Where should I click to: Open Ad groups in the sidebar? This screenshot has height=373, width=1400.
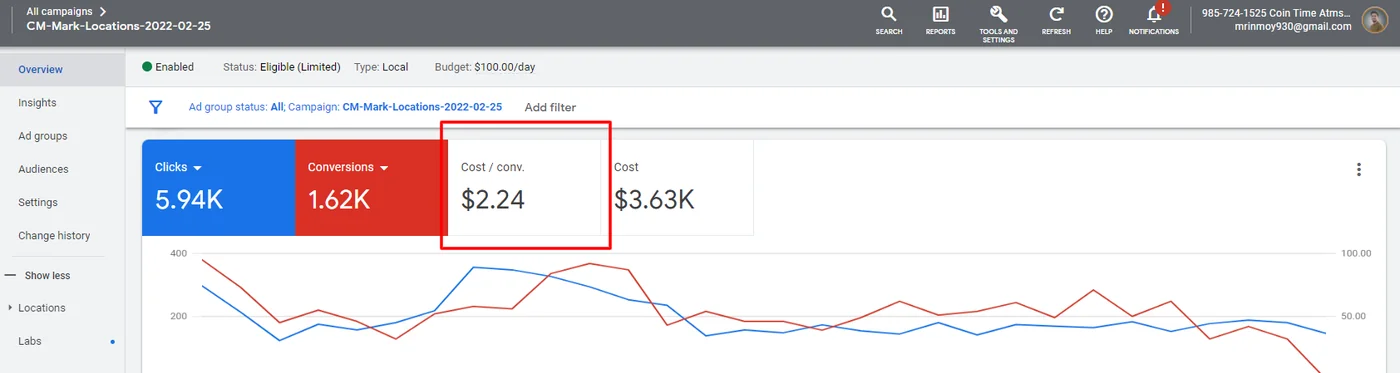point(42,136)
